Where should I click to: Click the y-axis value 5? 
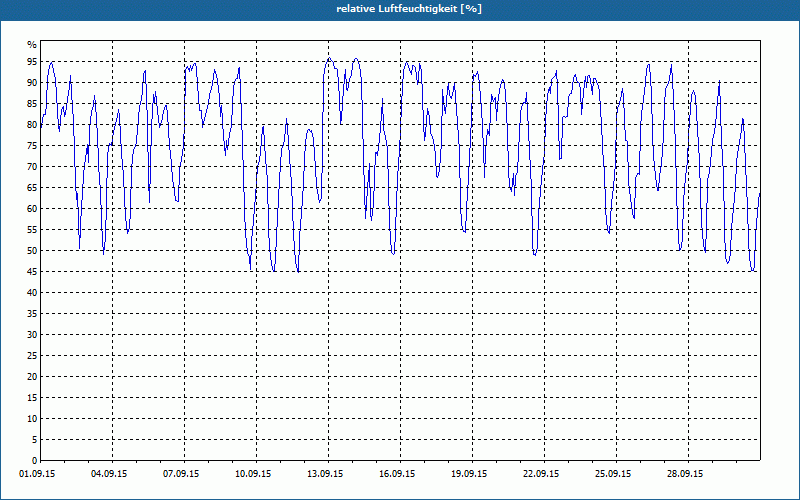click(35, 440)
